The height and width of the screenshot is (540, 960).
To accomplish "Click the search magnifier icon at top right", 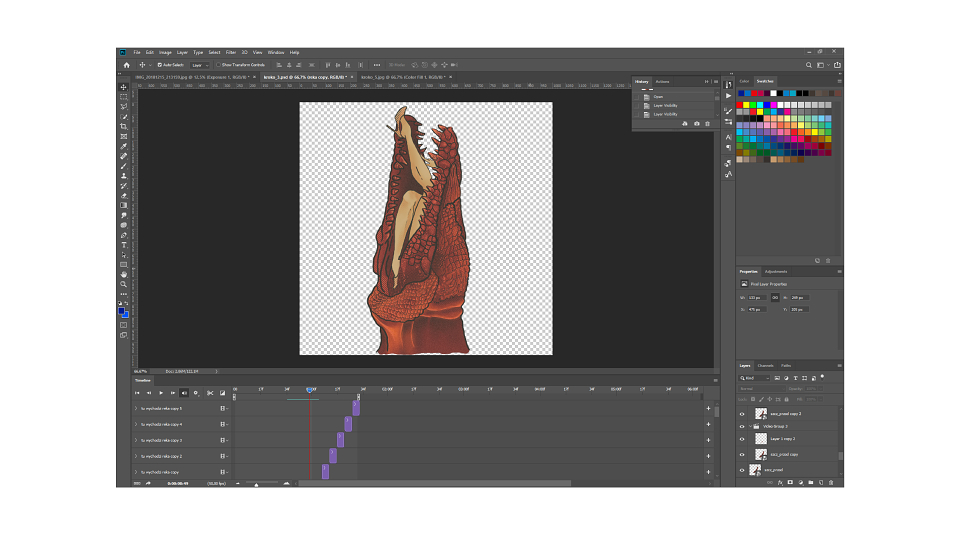I will pos(809,65).
